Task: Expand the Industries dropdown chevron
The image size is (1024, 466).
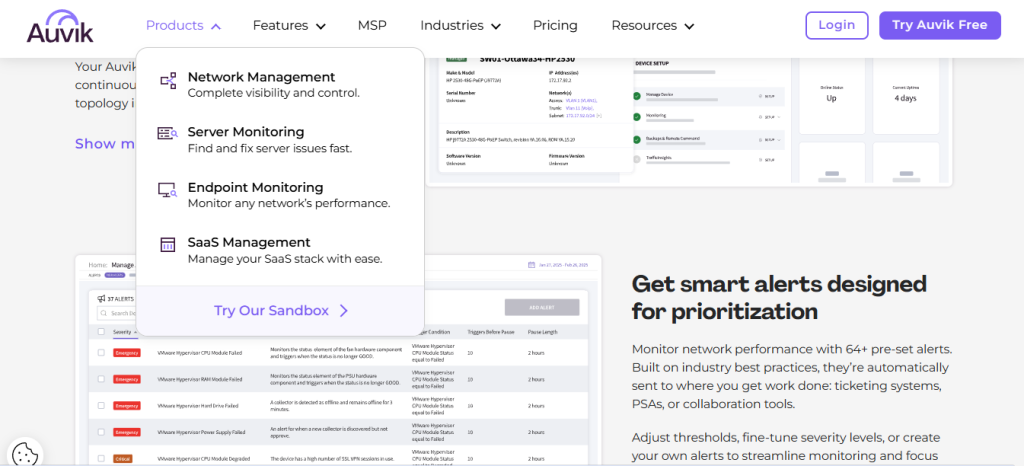Action: click(496, 26)
